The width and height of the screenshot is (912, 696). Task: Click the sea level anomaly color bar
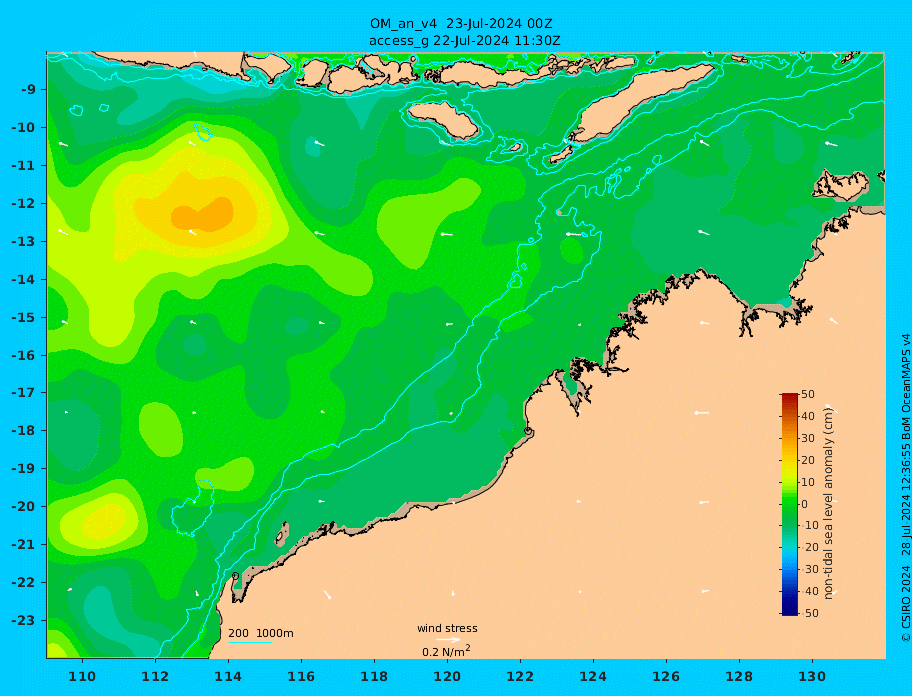[790, 504]
